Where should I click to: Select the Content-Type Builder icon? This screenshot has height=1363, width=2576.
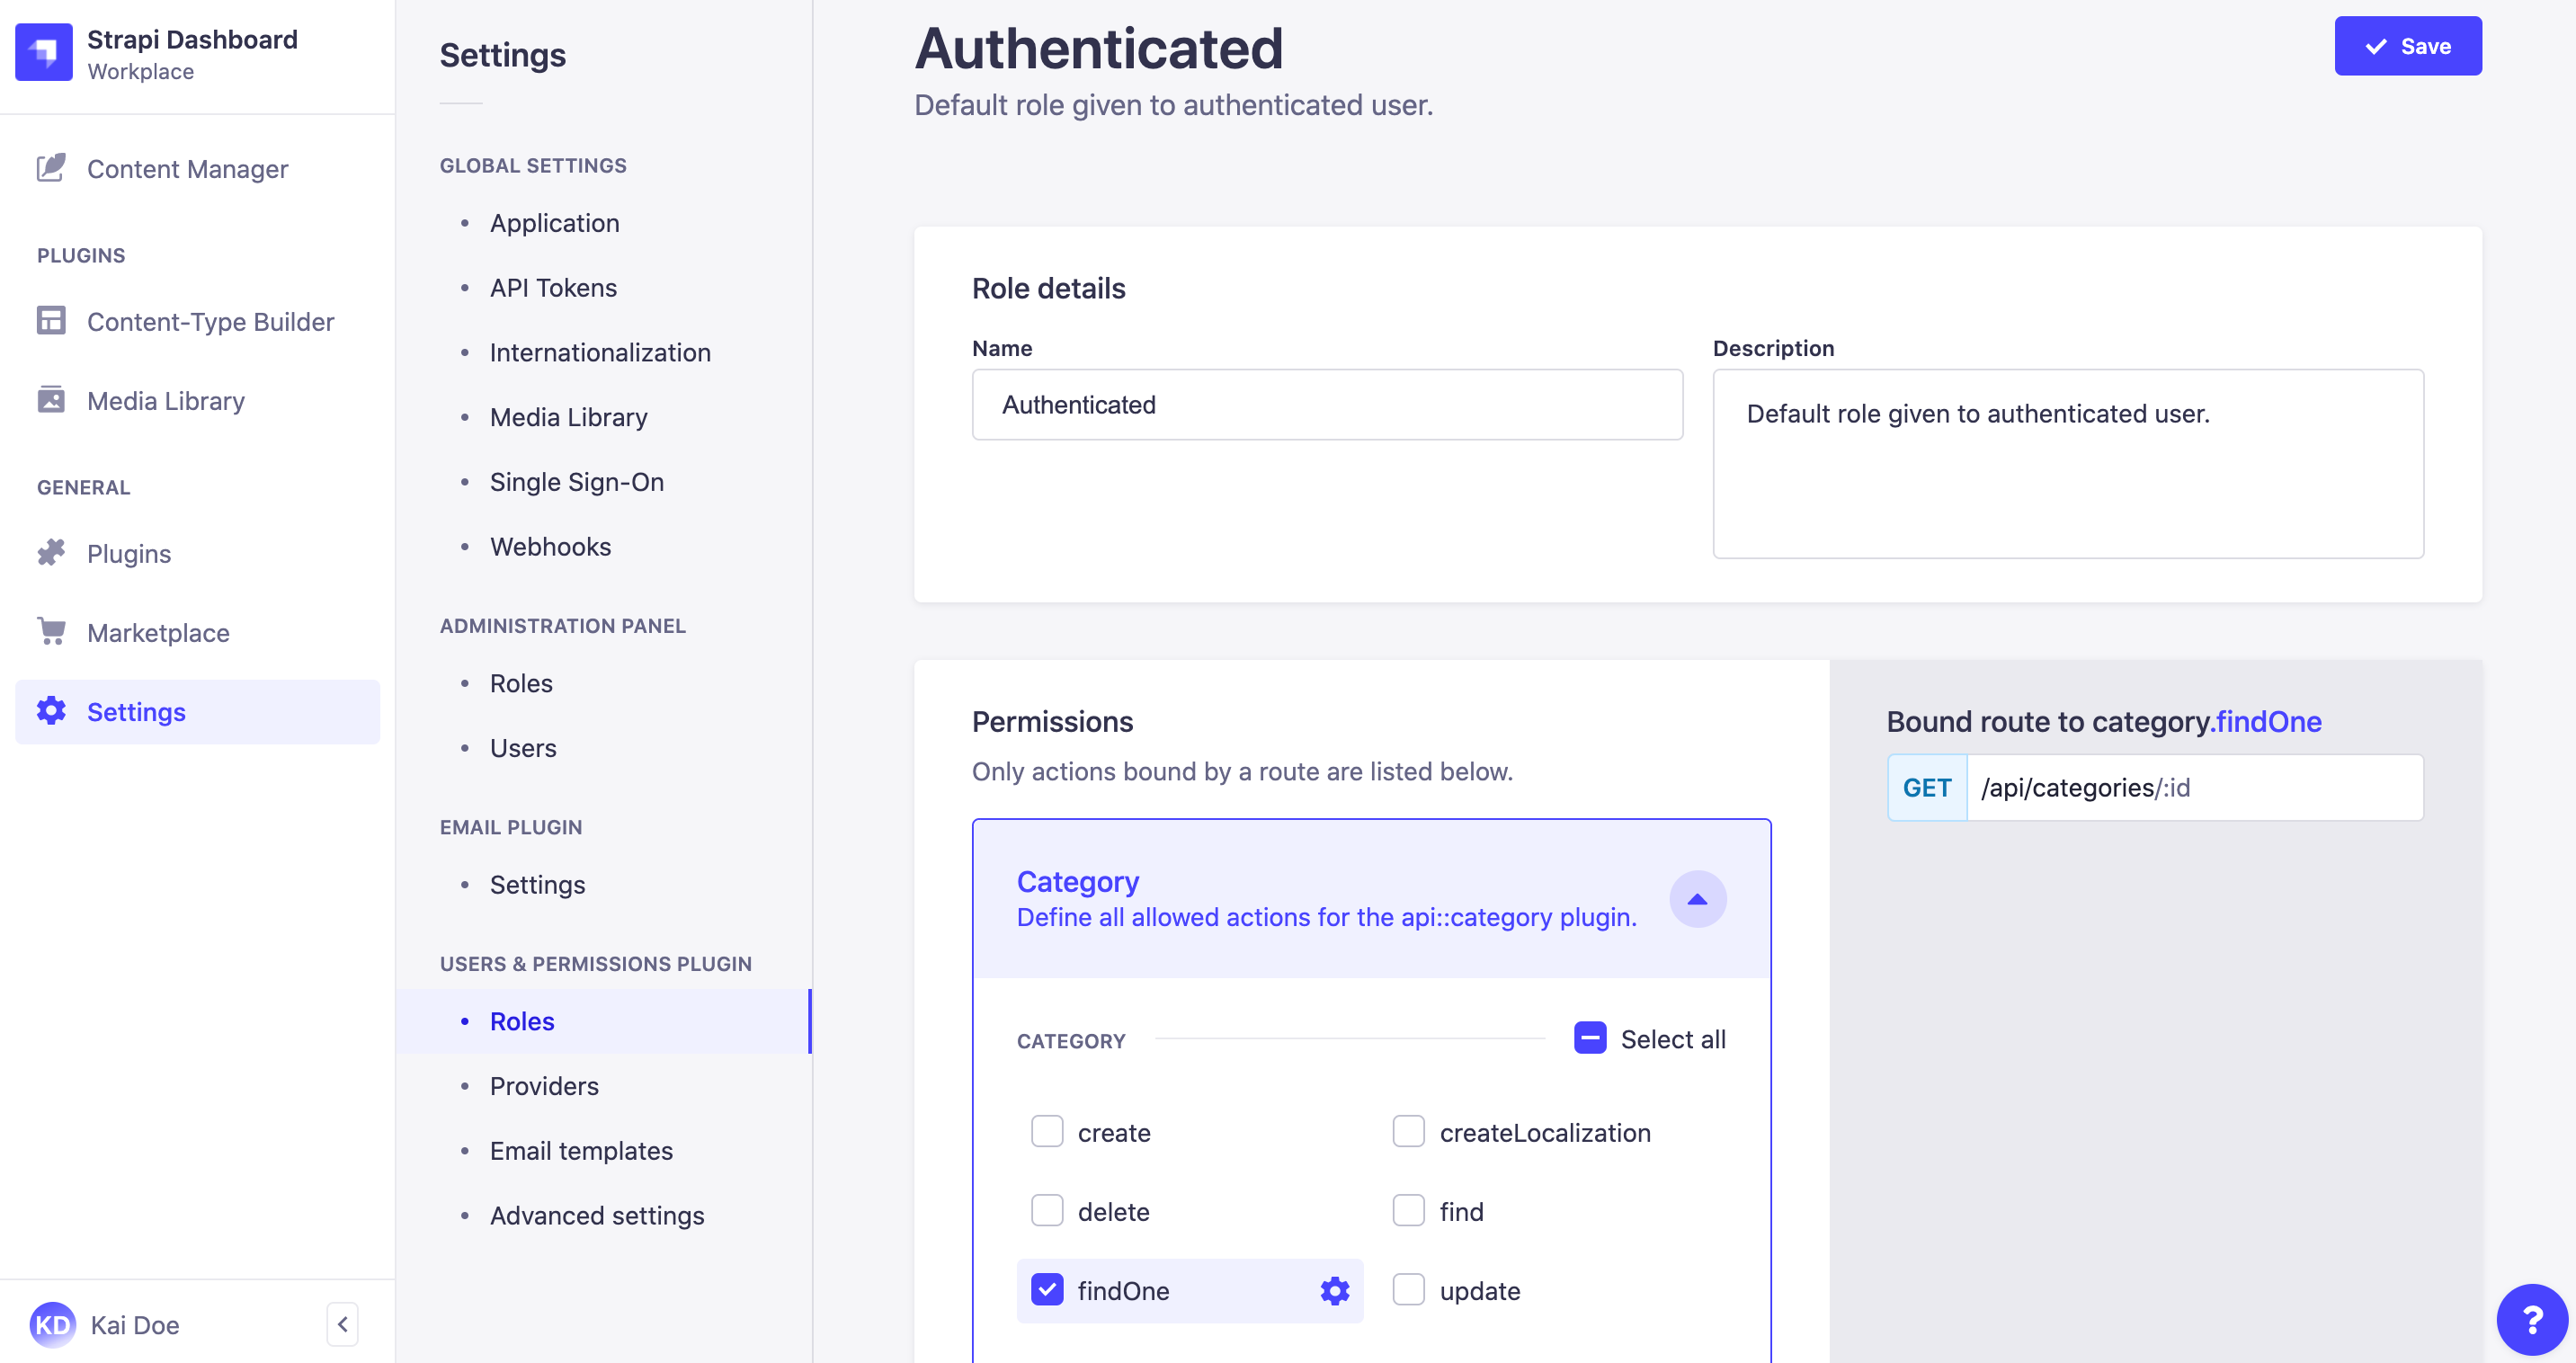(x=51, y=321)
